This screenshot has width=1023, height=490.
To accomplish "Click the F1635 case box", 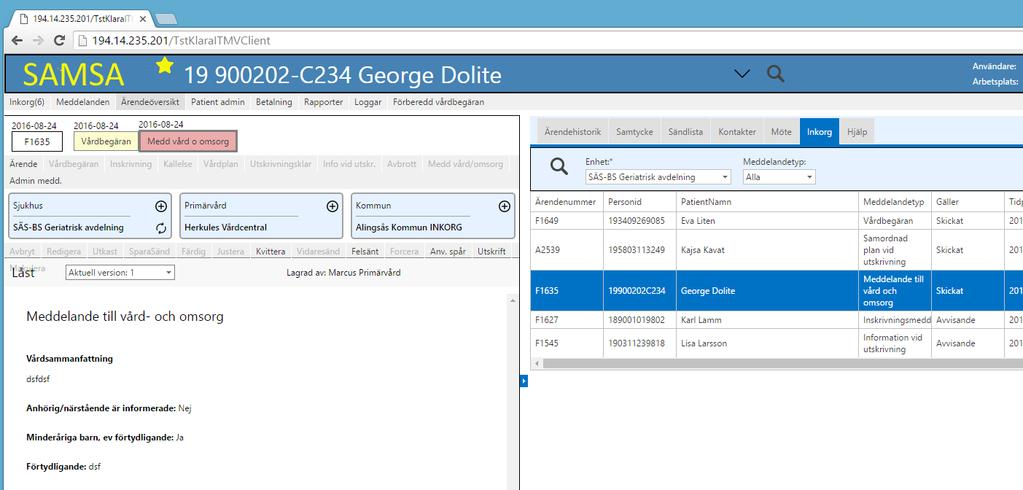I will (x=37, y=142).
